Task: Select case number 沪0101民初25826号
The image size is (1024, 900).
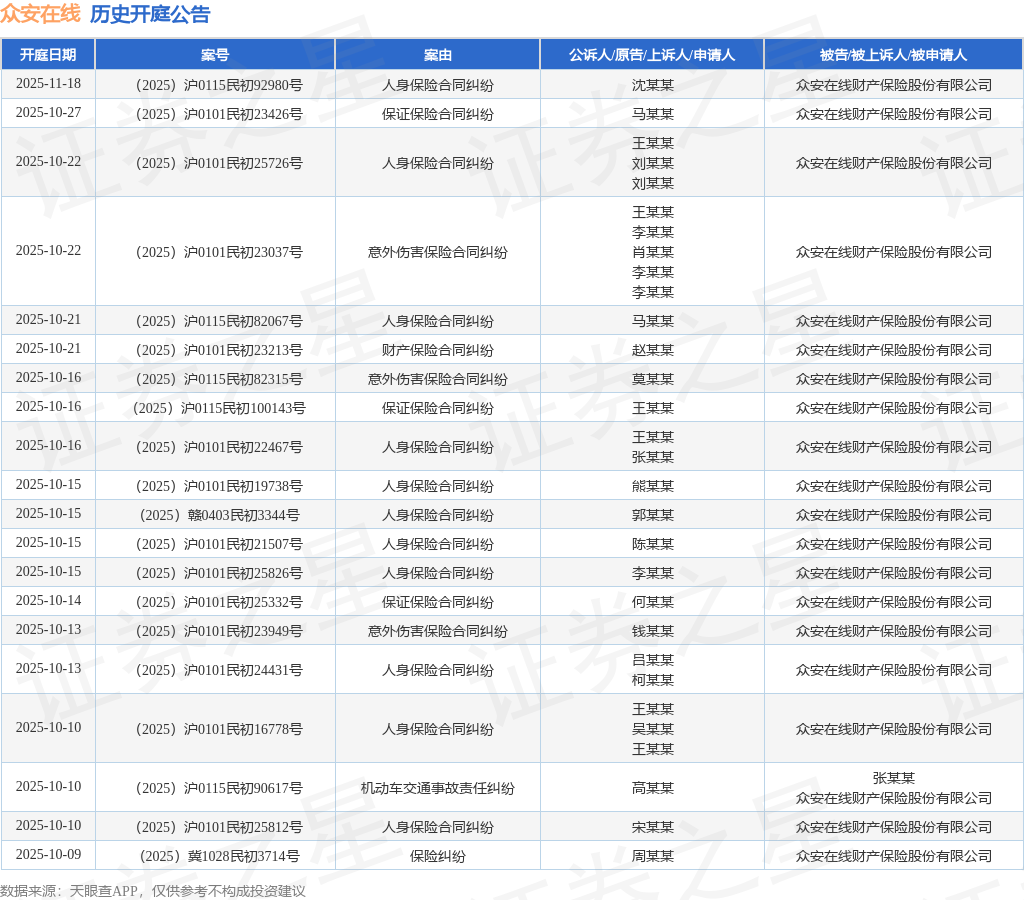Action: 219,573
